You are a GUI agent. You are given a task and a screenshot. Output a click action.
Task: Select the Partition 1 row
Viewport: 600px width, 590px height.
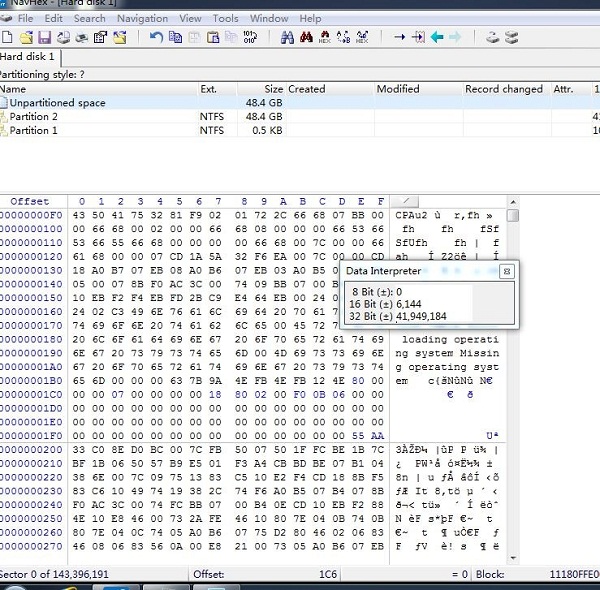coord(300,130)
